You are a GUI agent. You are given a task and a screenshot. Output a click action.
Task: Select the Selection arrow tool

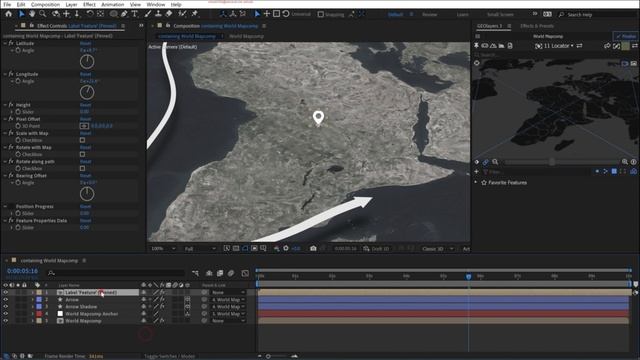(21, 14)
